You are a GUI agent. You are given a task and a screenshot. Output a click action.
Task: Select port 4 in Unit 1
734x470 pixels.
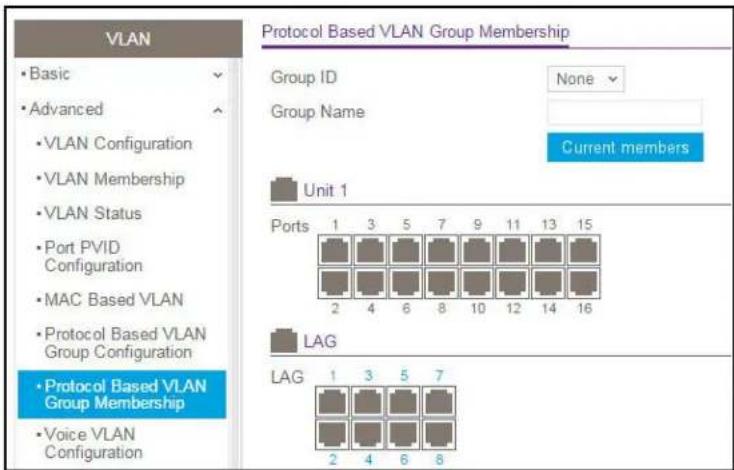[x=370, y=283]
